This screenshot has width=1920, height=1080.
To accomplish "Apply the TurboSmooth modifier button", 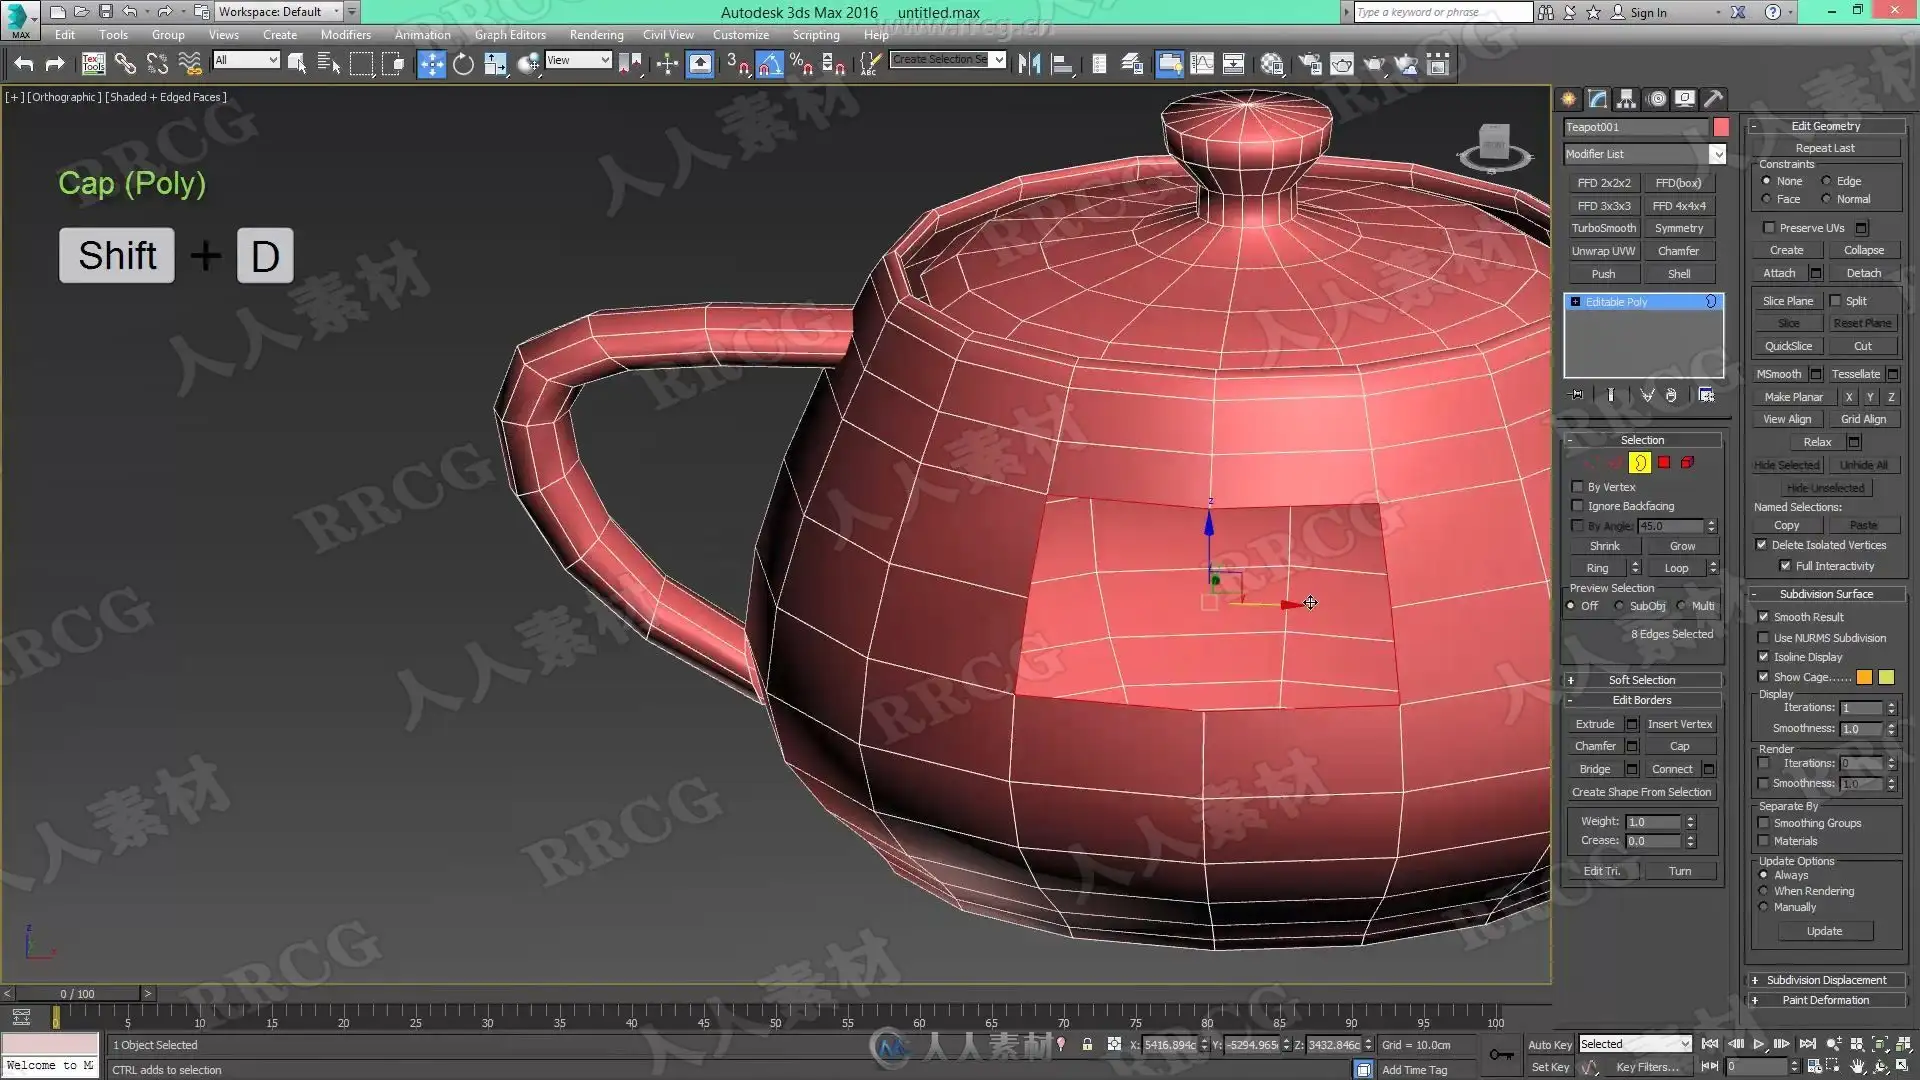I will [1603, 228].
